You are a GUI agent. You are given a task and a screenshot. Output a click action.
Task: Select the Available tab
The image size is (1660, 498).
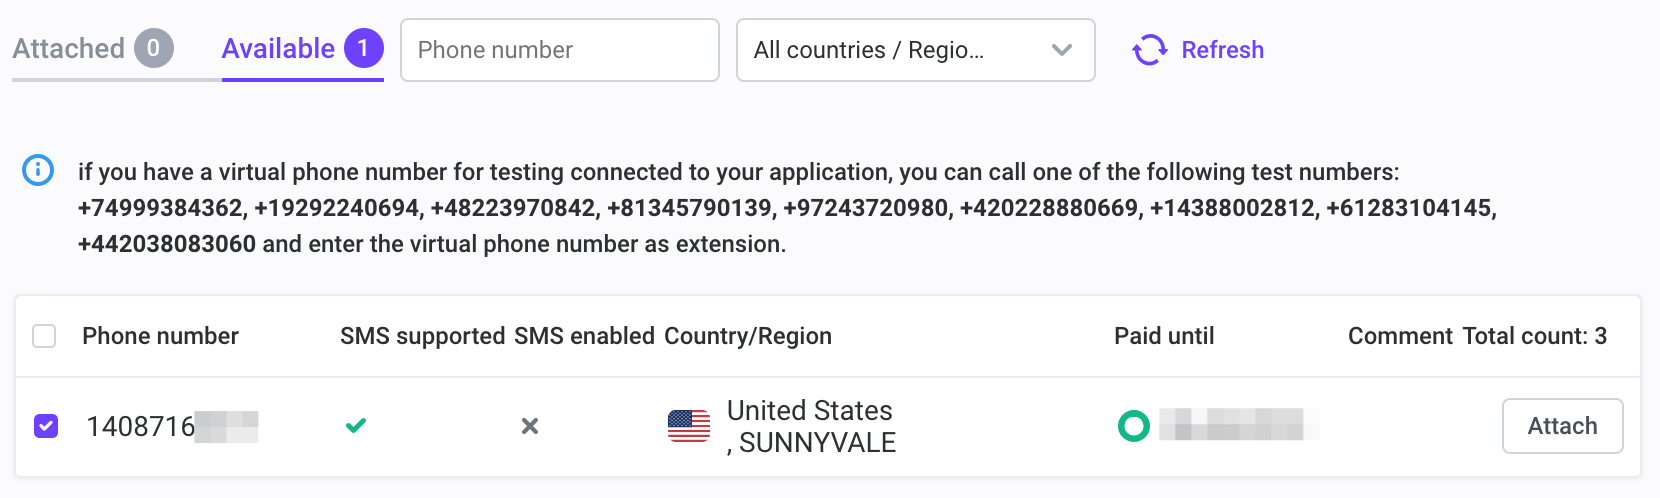click(x=303, y=48)
